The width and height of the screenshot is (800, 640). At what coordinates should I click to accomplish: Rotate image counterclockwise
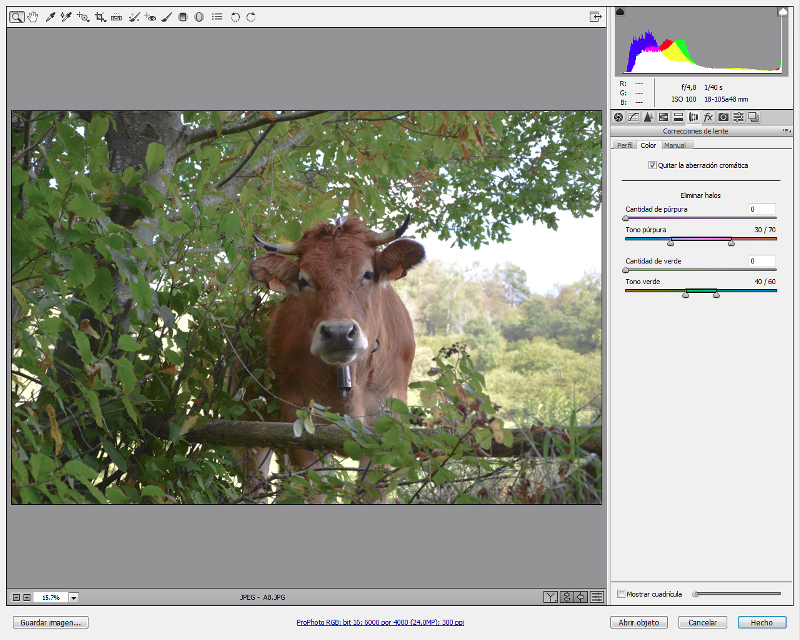(235, 17)
